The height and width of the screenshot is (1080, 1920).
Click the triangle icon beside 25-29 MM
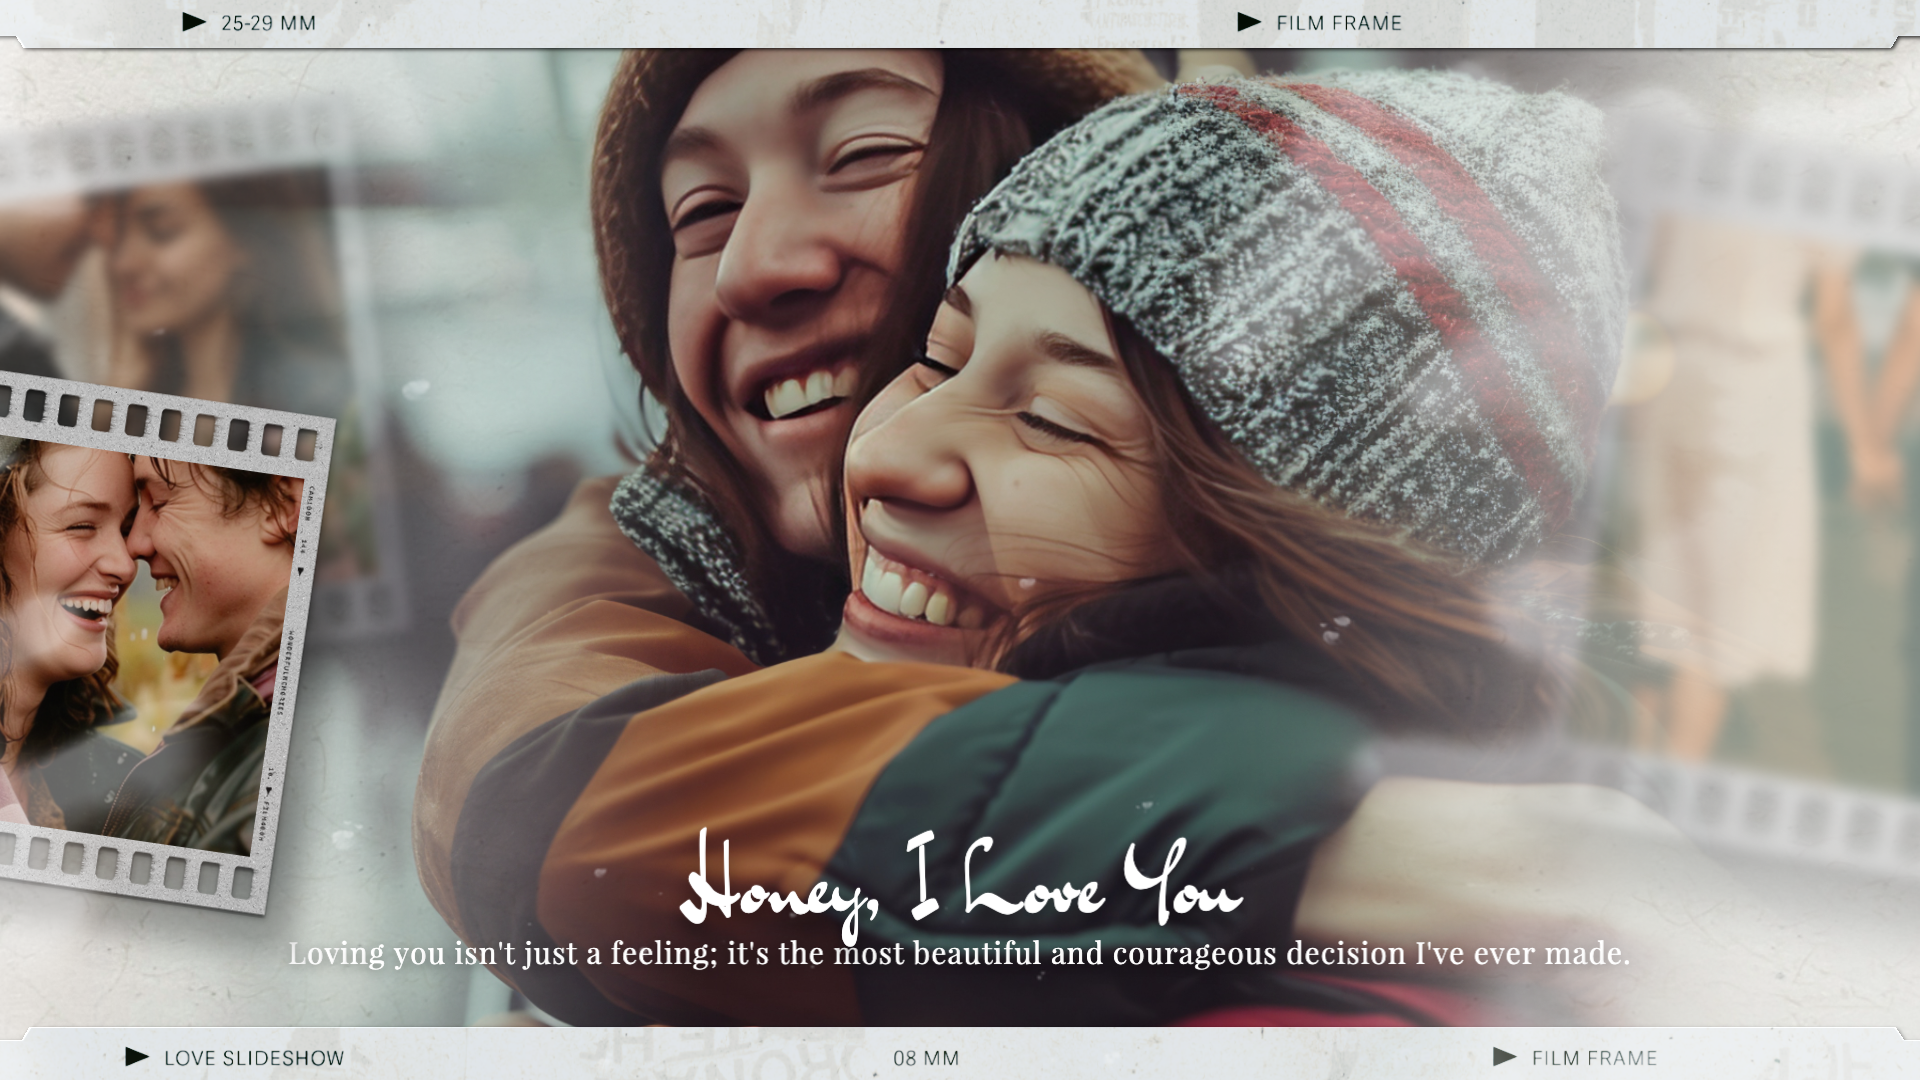pyautogui.click(x=194, y=22)
